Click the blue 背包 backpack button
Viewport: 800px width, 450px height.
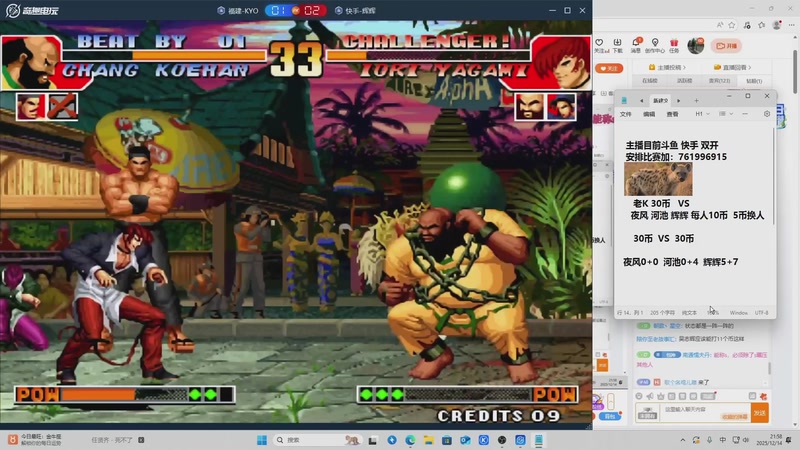[x=610, y=416]
